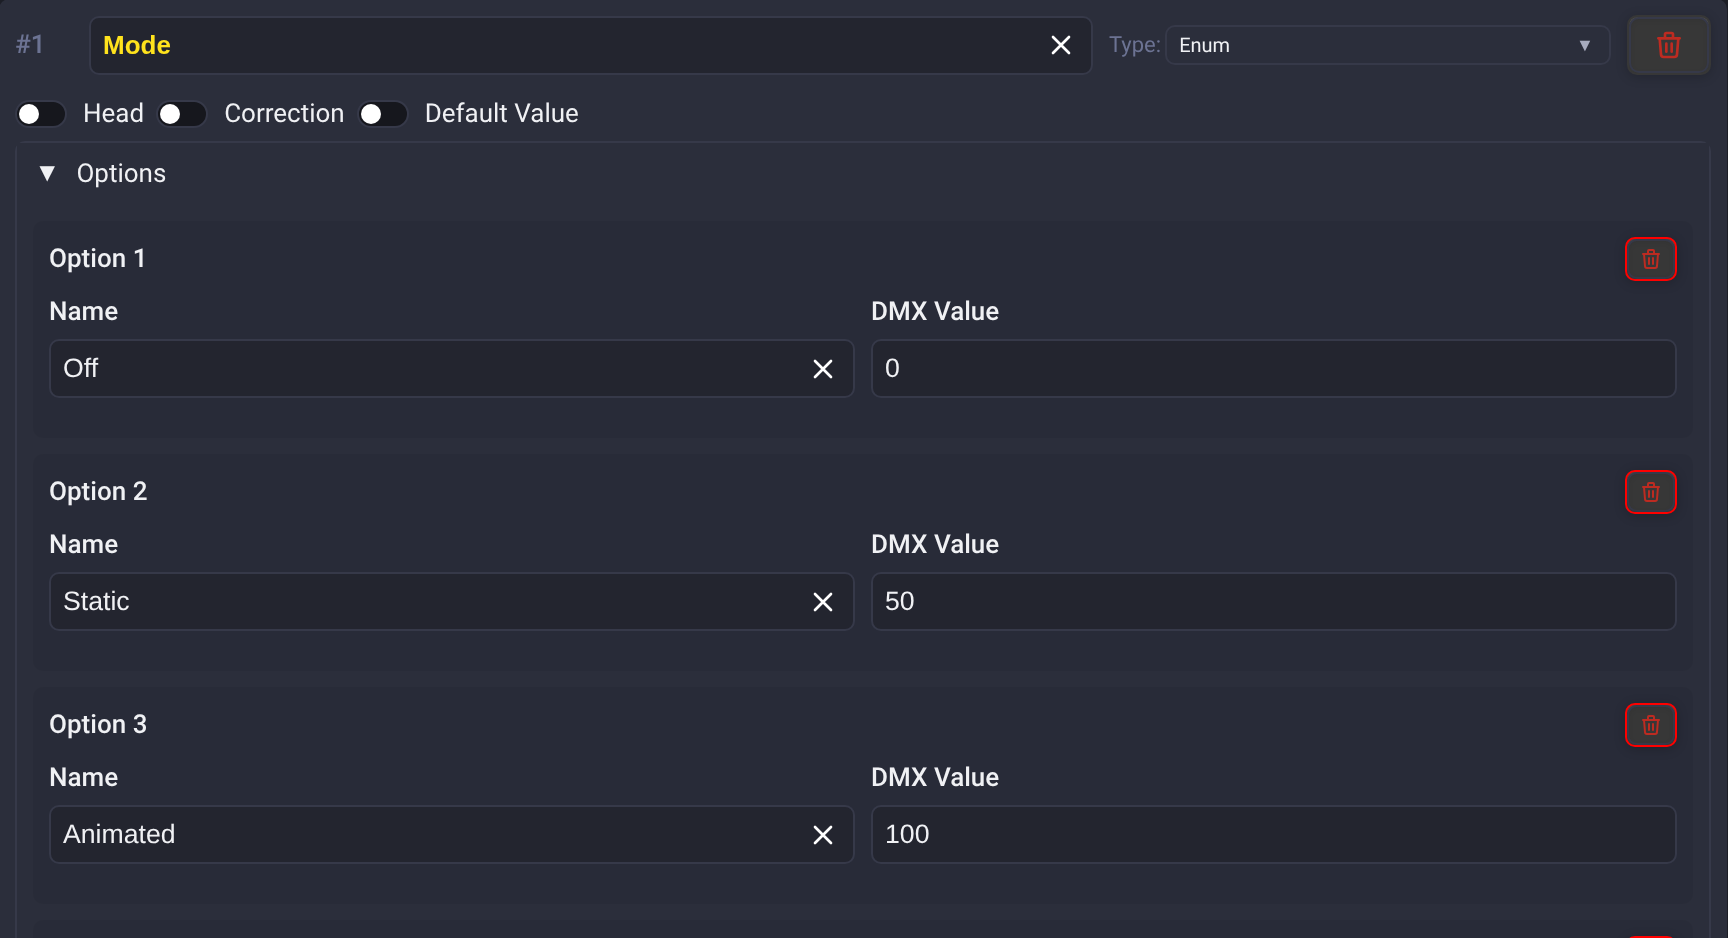Screen dimensions: 1728x938
Task: Delete Option 1 with its trash icon
Action: [1650, 259]
